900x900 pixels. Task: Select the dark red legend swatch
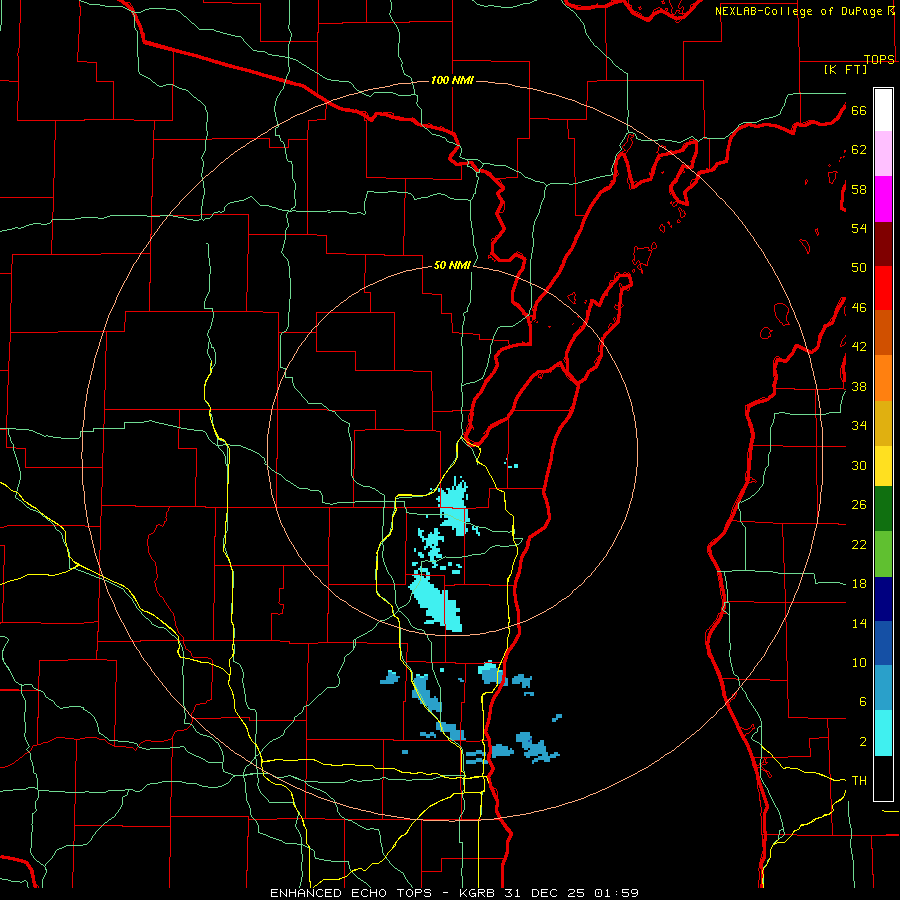[883, 244]
